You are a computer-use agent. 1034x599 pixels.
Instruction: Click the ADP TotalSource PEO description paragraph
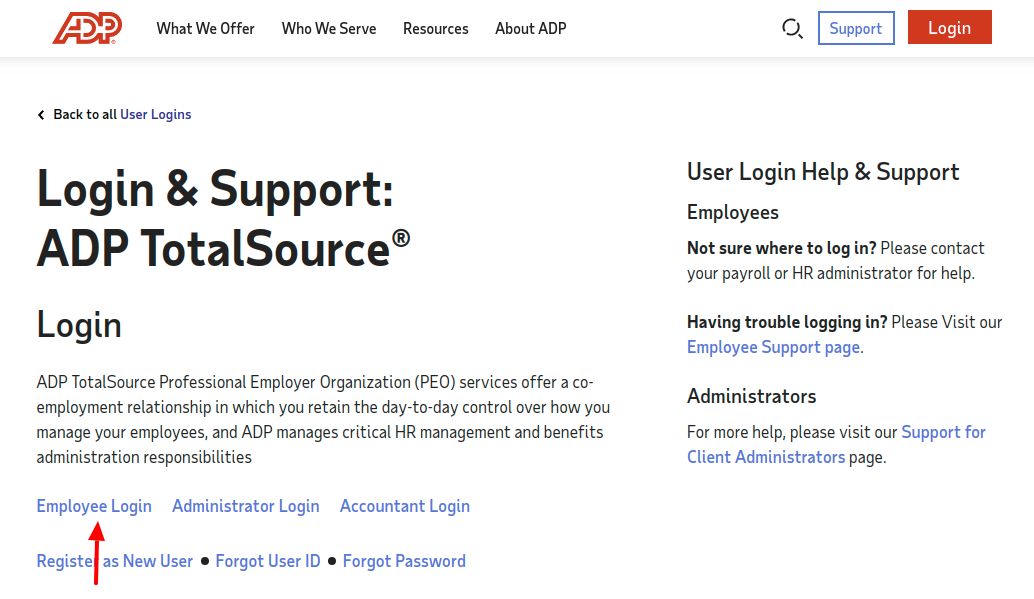coord(323,420)
